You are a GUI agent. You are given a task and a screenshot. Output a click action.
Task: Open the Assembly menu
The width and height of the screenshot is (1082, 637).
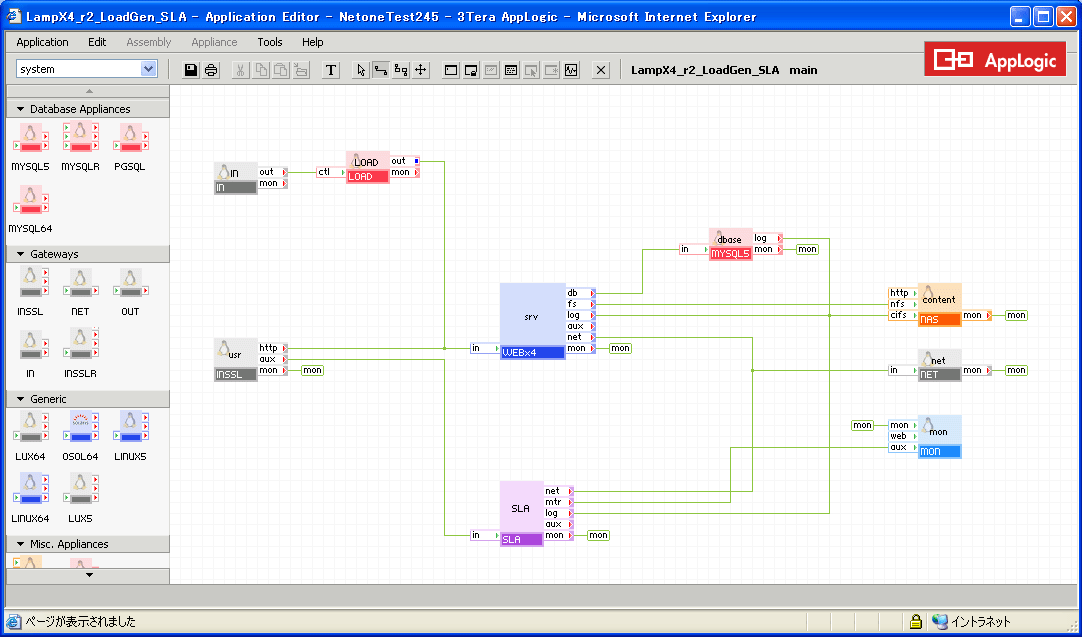point(148,42)
